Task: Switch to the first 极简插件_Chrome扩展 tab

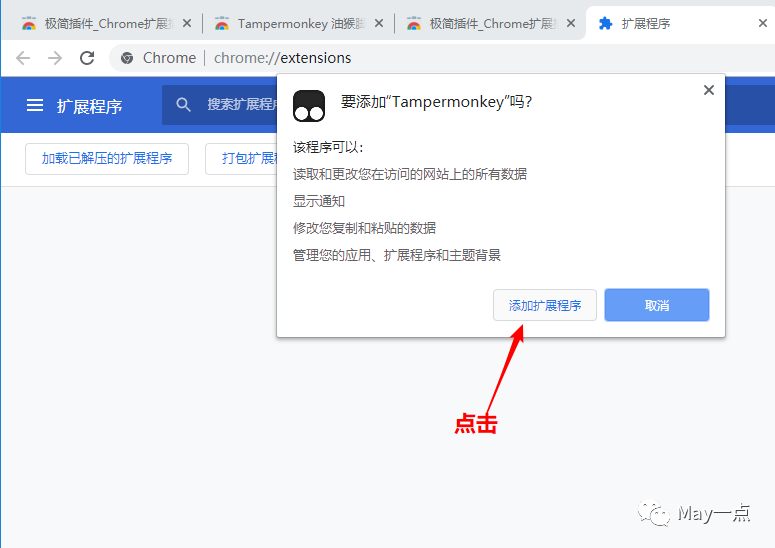Action: [x=105, y=23]
